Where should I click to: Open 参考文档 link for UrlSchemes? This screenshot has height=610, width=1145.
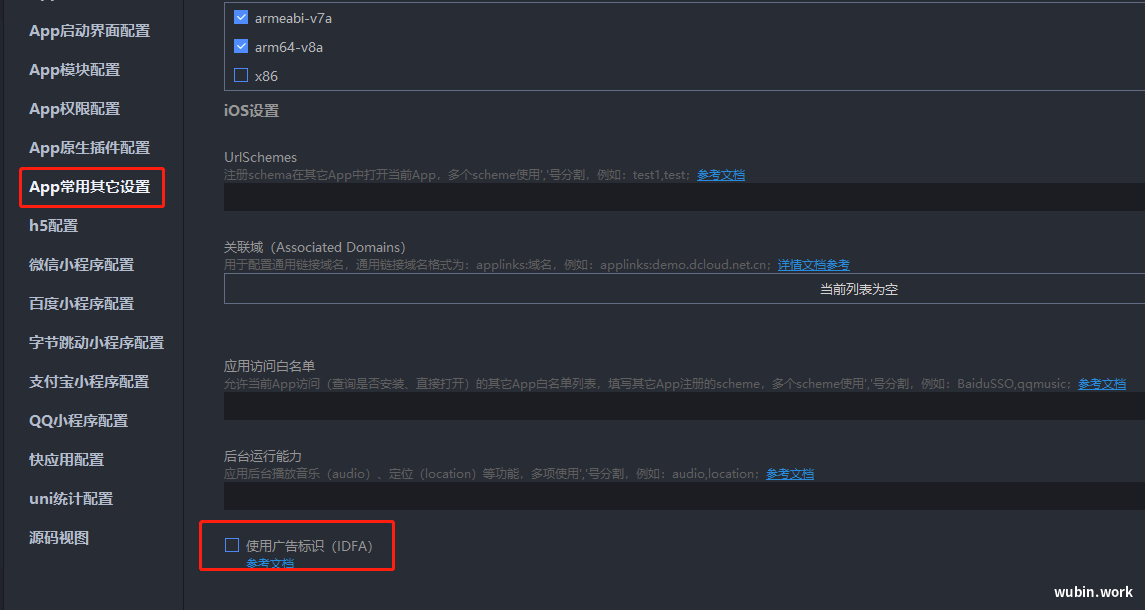point(721,175)
